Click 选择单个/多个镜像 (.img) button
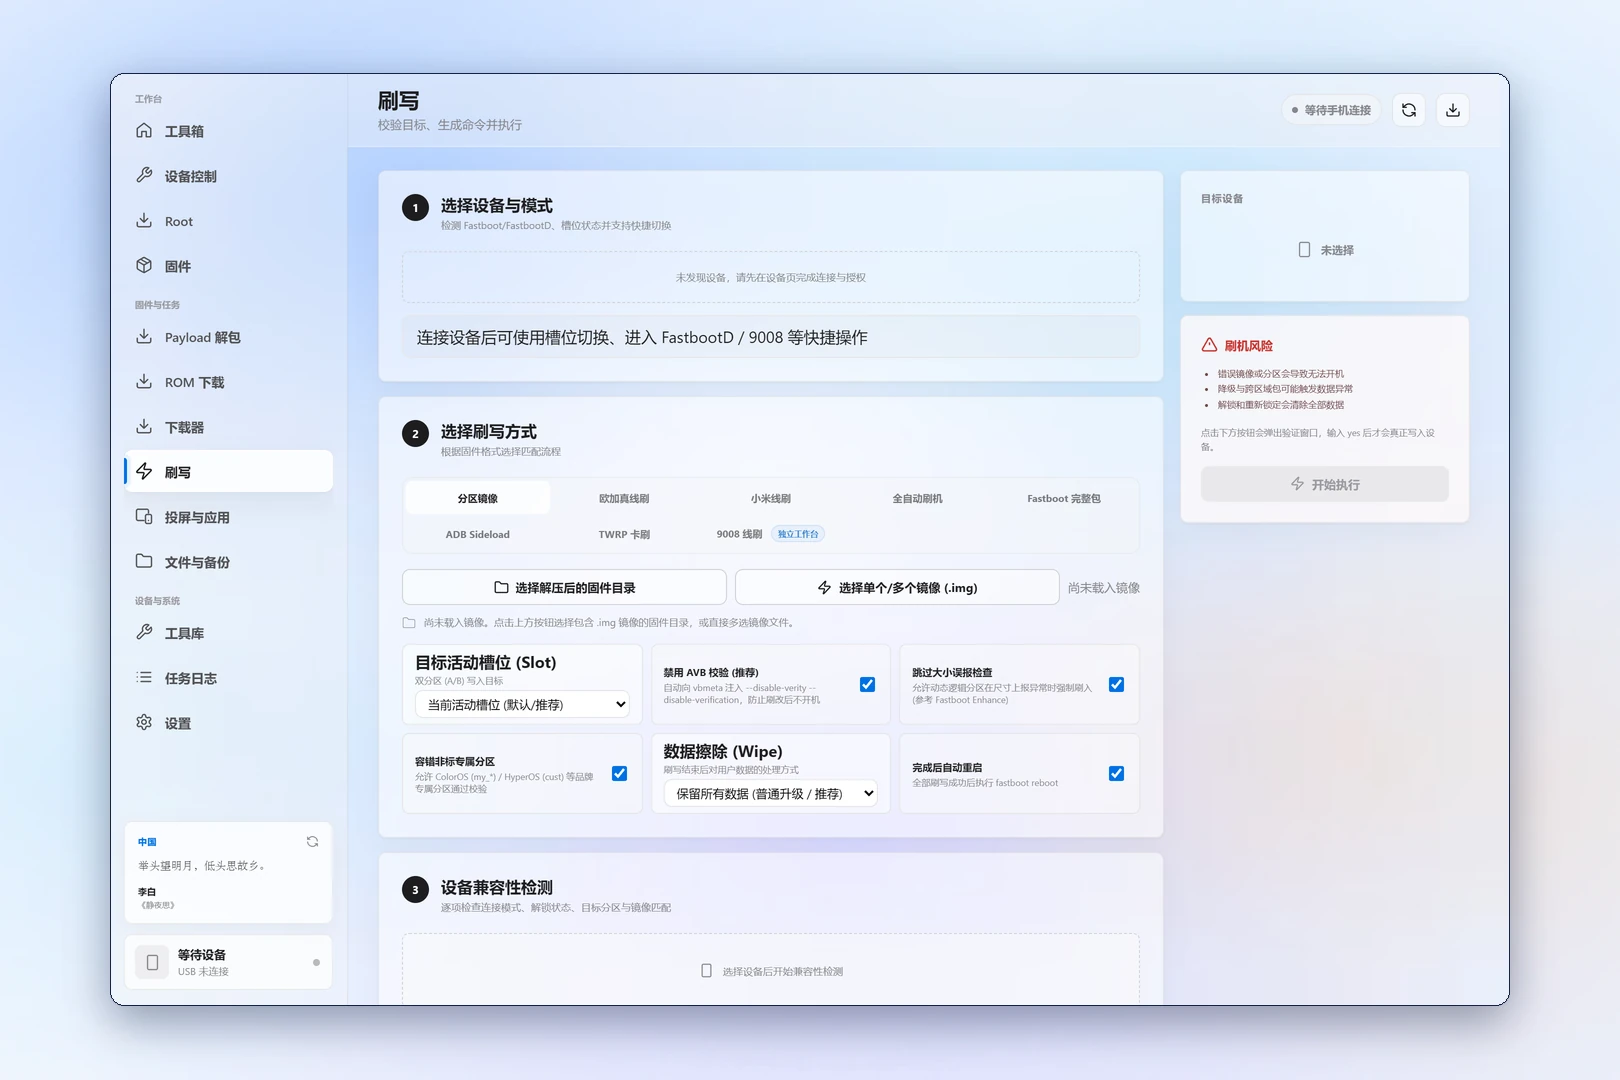The height and width of the screenshot is (1080, 1620). [x=897, y=588]
